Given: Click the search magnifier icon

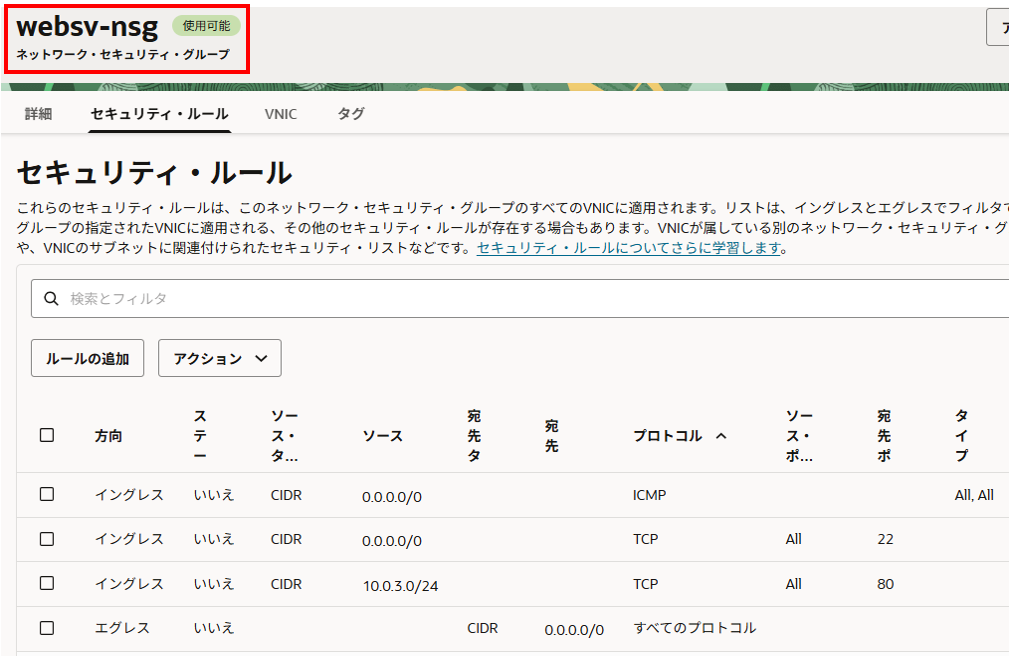Looking at the screenshot, I should pos(50,299).
